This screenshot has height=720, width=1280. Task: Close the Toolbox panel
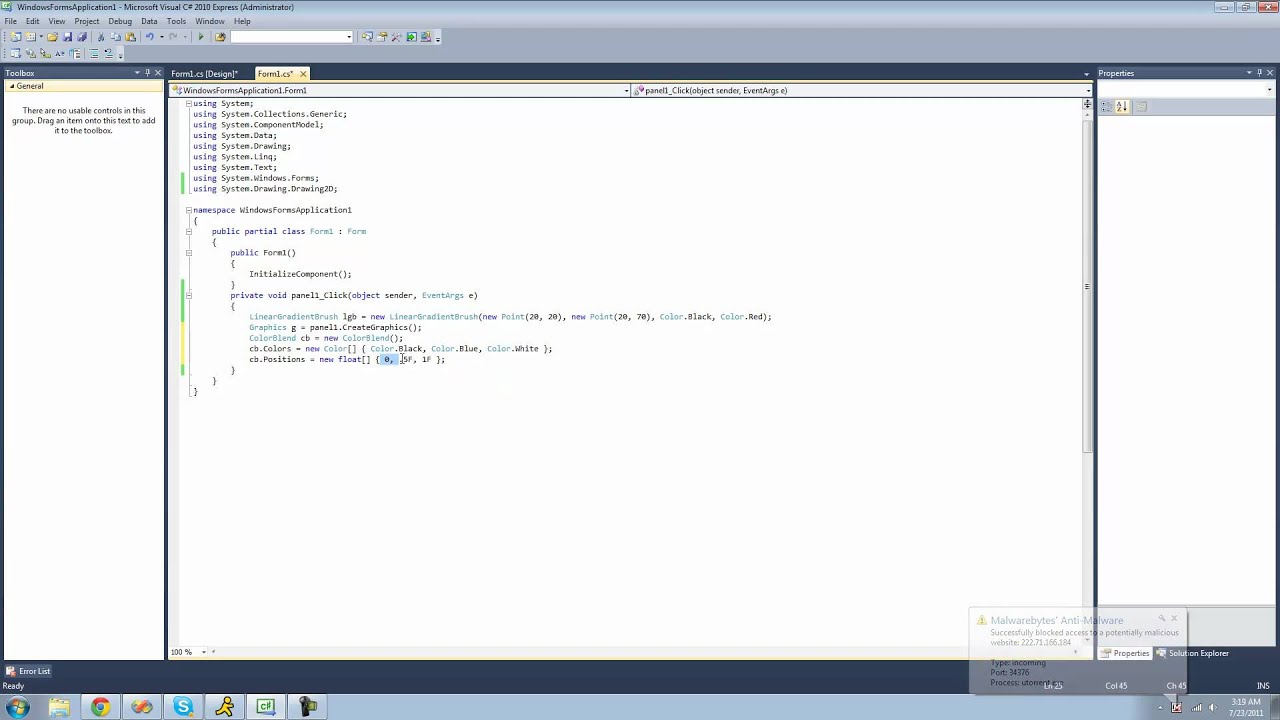(x=158, y=73)
